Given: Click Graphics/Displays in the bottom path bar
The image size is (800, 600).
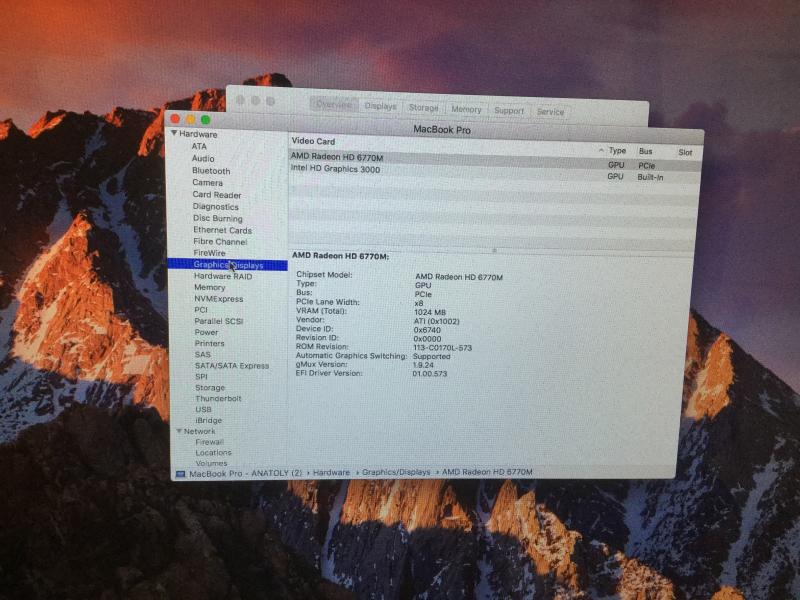Looking at the screenshot, I should pyautogui.click(x=396, y=472).
